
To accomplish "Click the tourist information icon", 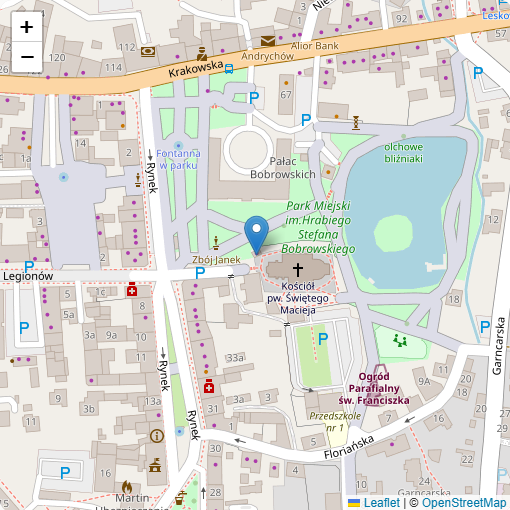I will (157, 435).
